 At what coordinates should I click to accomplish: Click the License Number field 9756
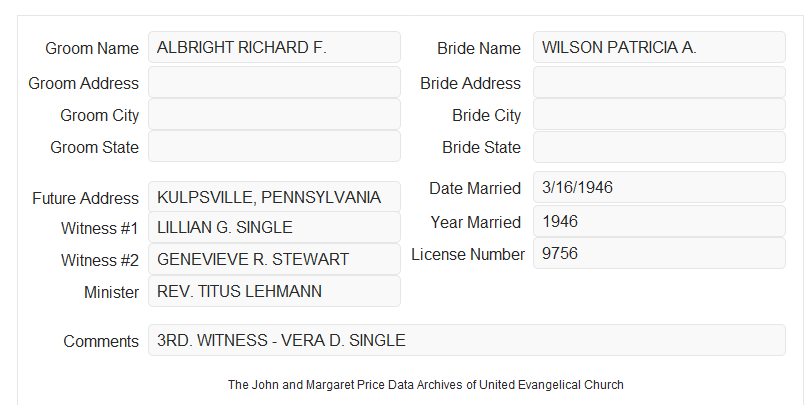pyautogui.click(x=659, y=253)
